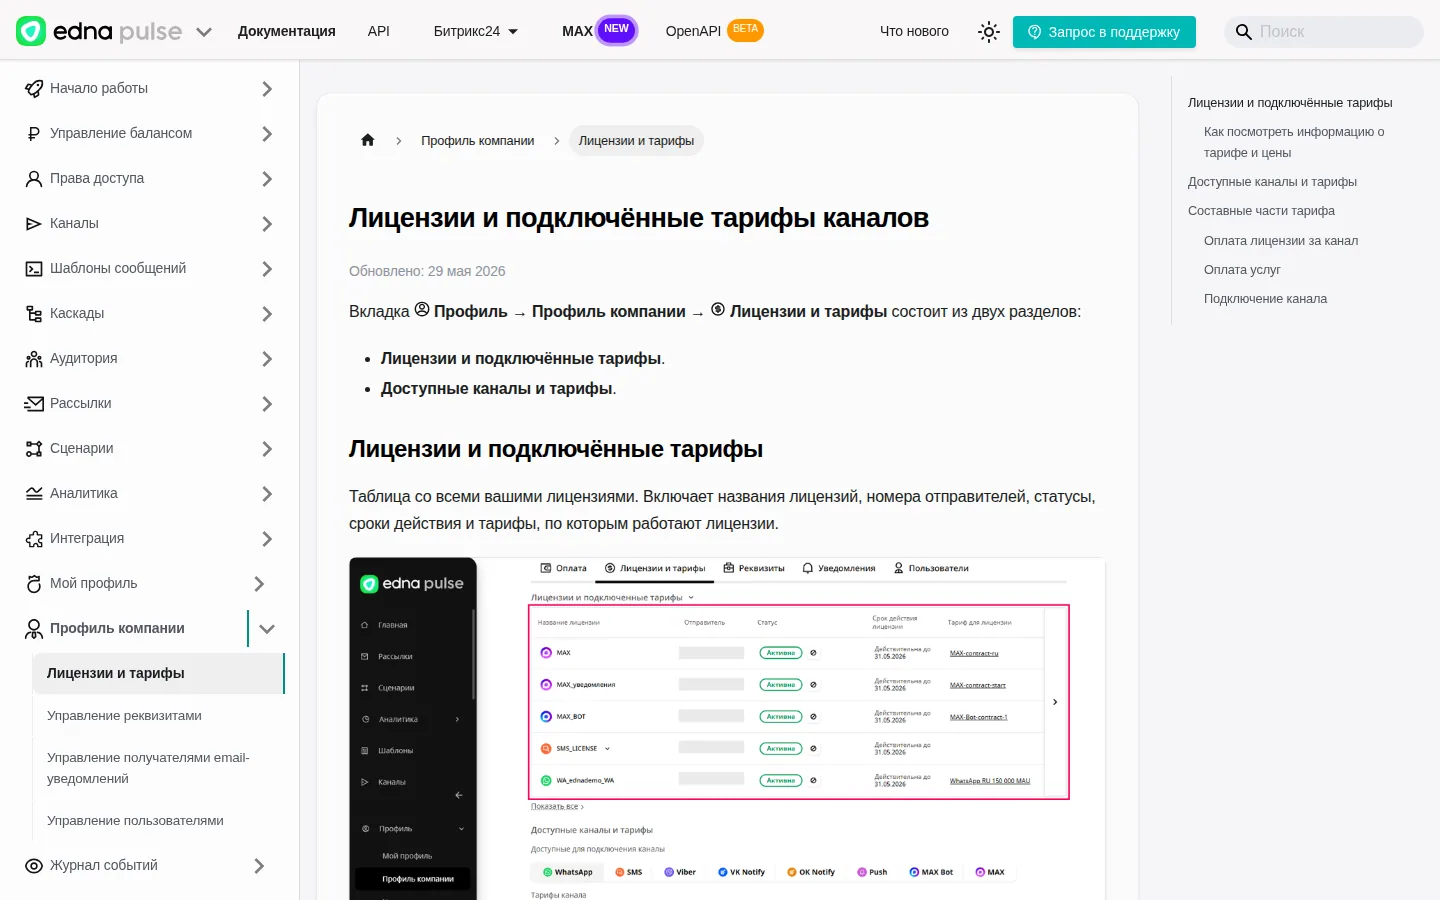Expand the Аналитика section chevron
This screenshot has height=900, width=1440.
pyautogui.click(x=267, y=494)
